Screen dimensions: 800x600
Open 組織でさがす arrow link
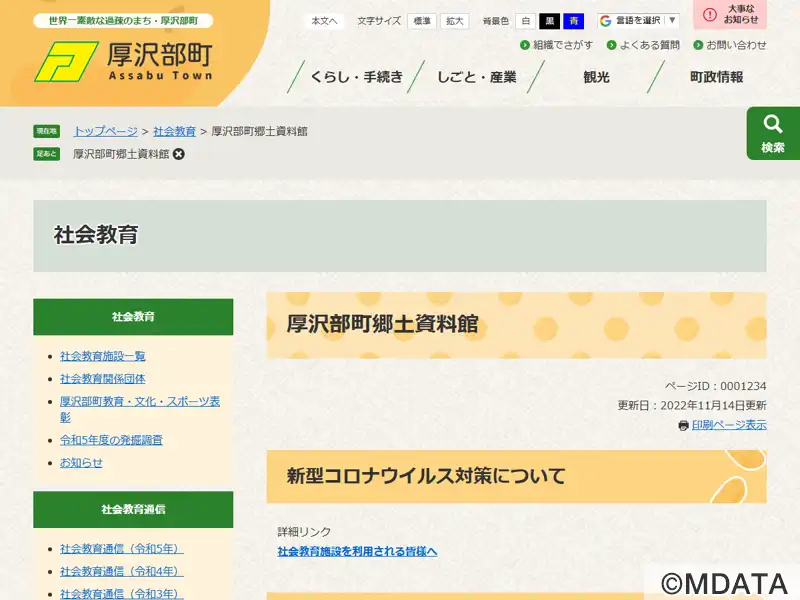[x=525, y=45]
